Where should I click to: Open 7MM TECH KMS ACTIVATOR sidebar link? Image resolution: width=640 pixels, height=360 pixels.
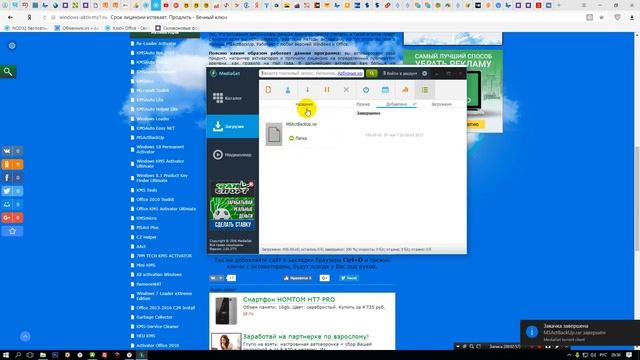pos(164,256)
